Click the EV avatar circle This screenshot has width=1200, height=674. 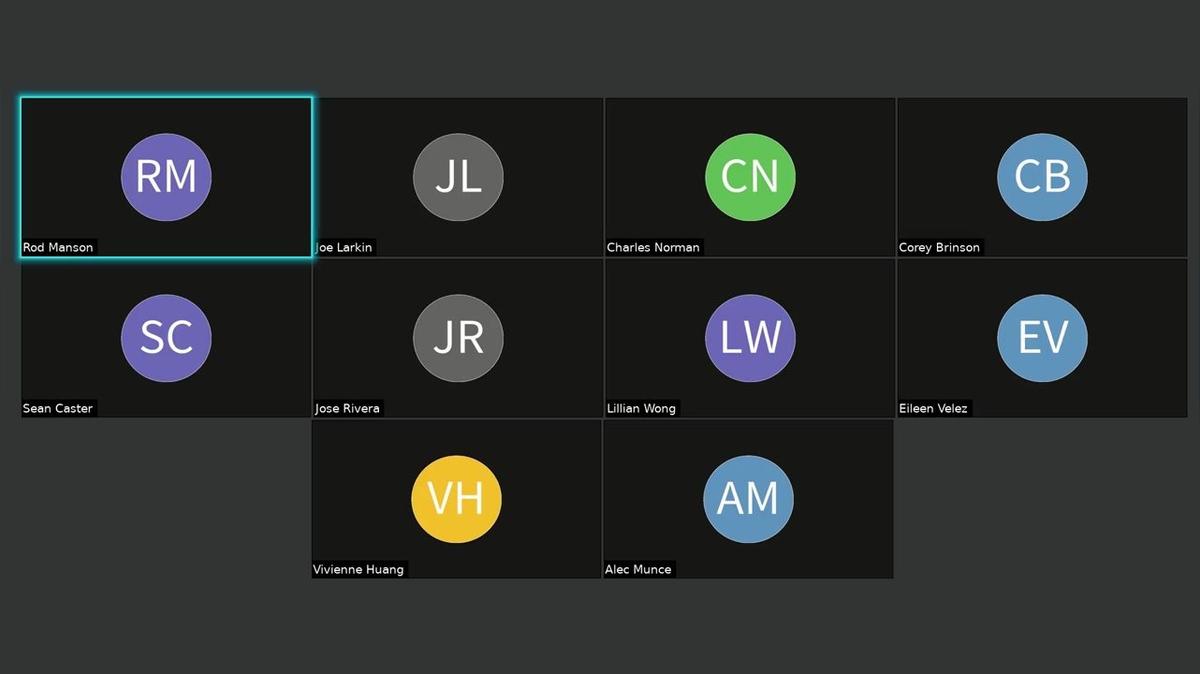point(1042,338)
